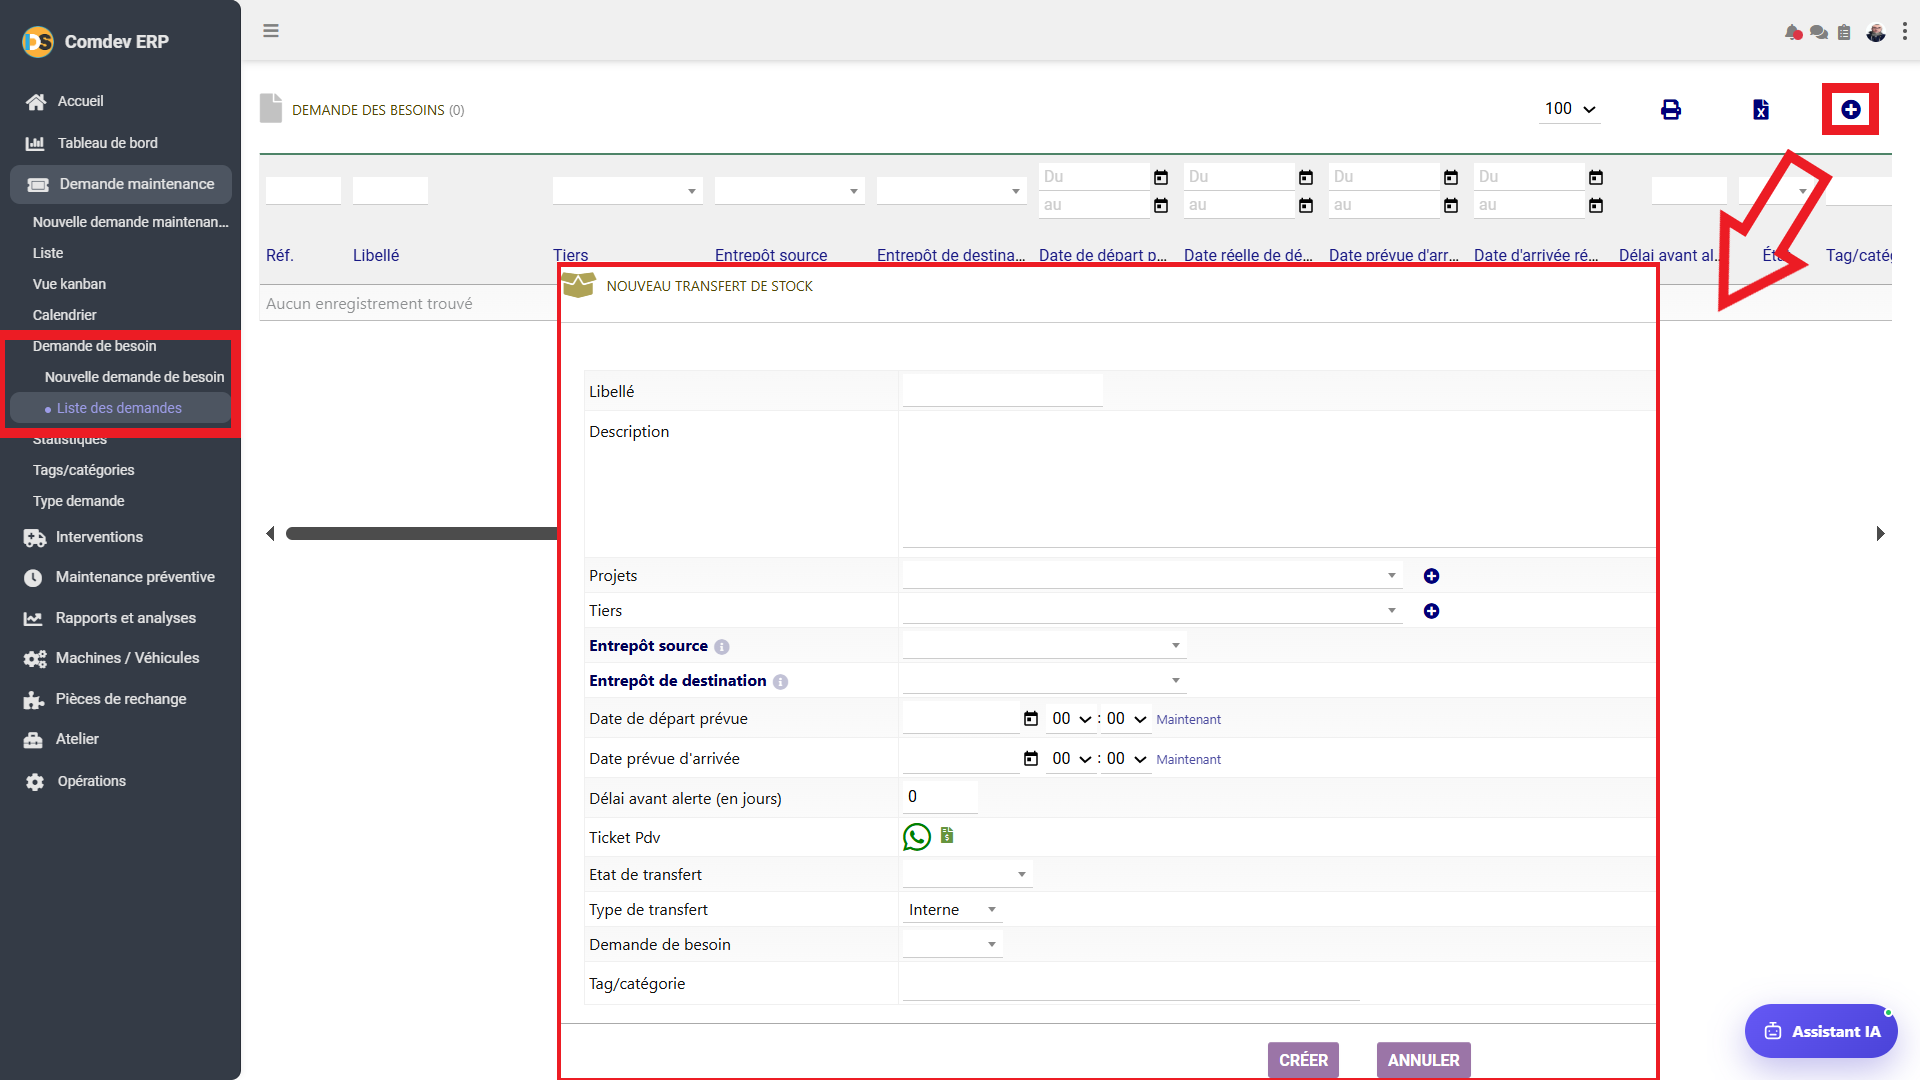Open the rows per page 100 dropdown

click(x=1570, y=109)
